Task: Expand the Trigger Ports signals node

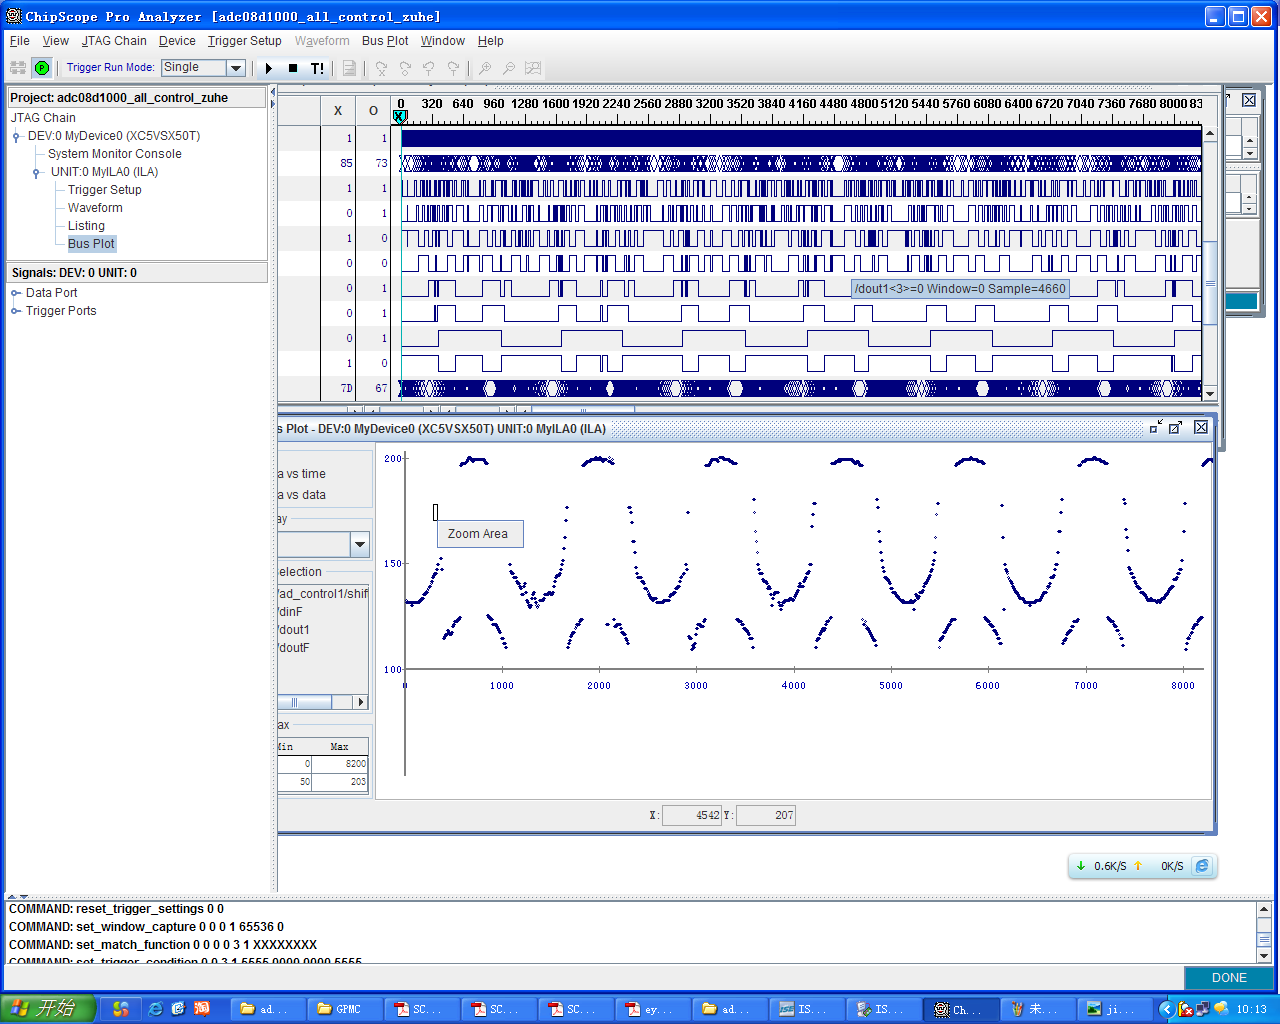Action: point(16,311)
